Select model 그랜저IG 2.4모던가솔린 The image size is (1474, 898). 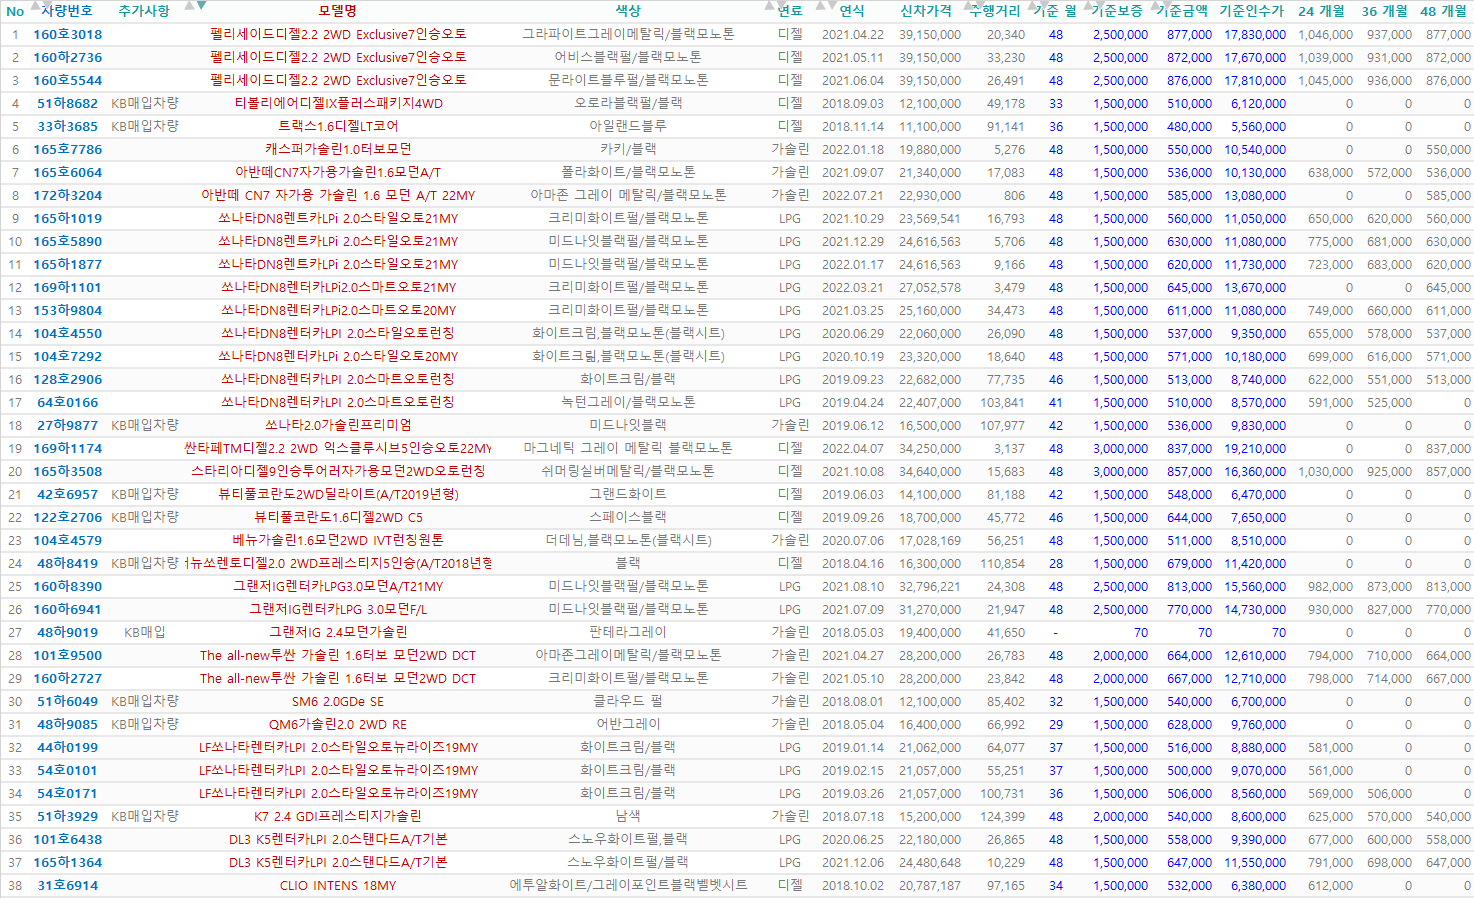coord(338,632)
